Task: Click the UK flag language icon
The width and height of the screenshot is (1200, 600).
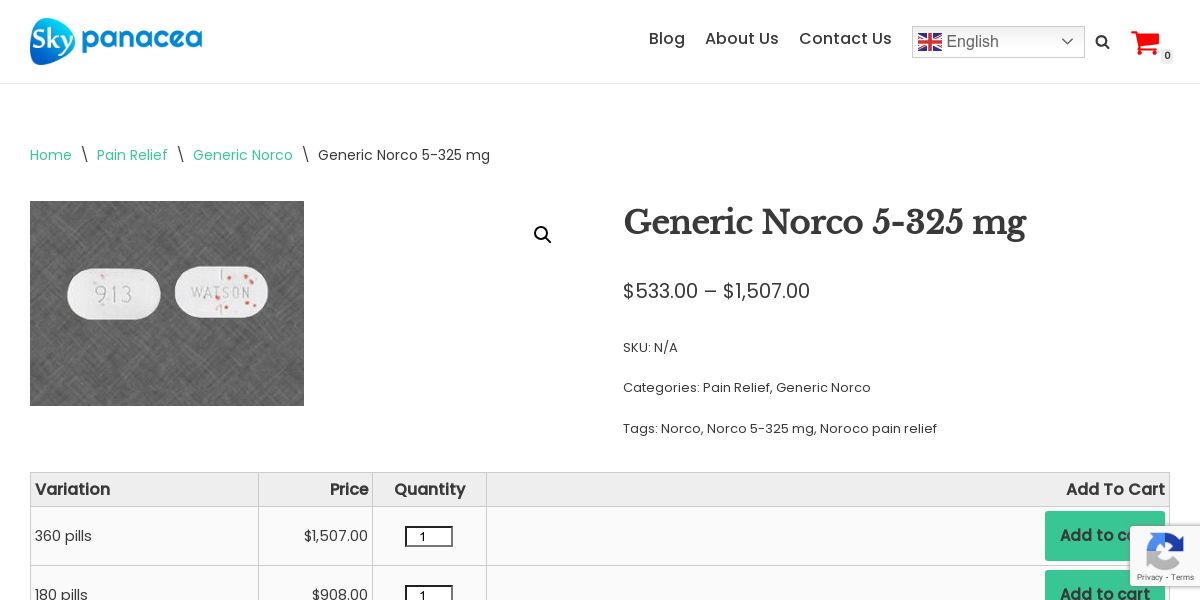Action: (x=930, y=42)
